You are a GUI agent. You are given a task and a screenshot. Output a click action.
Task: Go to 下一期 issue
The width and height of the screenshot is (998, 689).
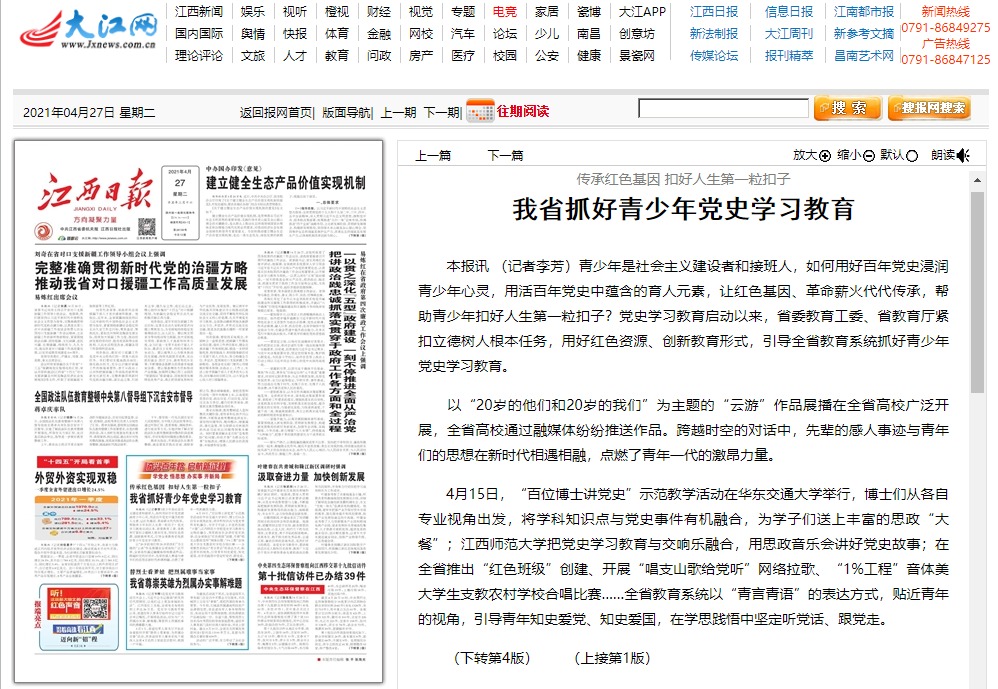coord(440,113)
